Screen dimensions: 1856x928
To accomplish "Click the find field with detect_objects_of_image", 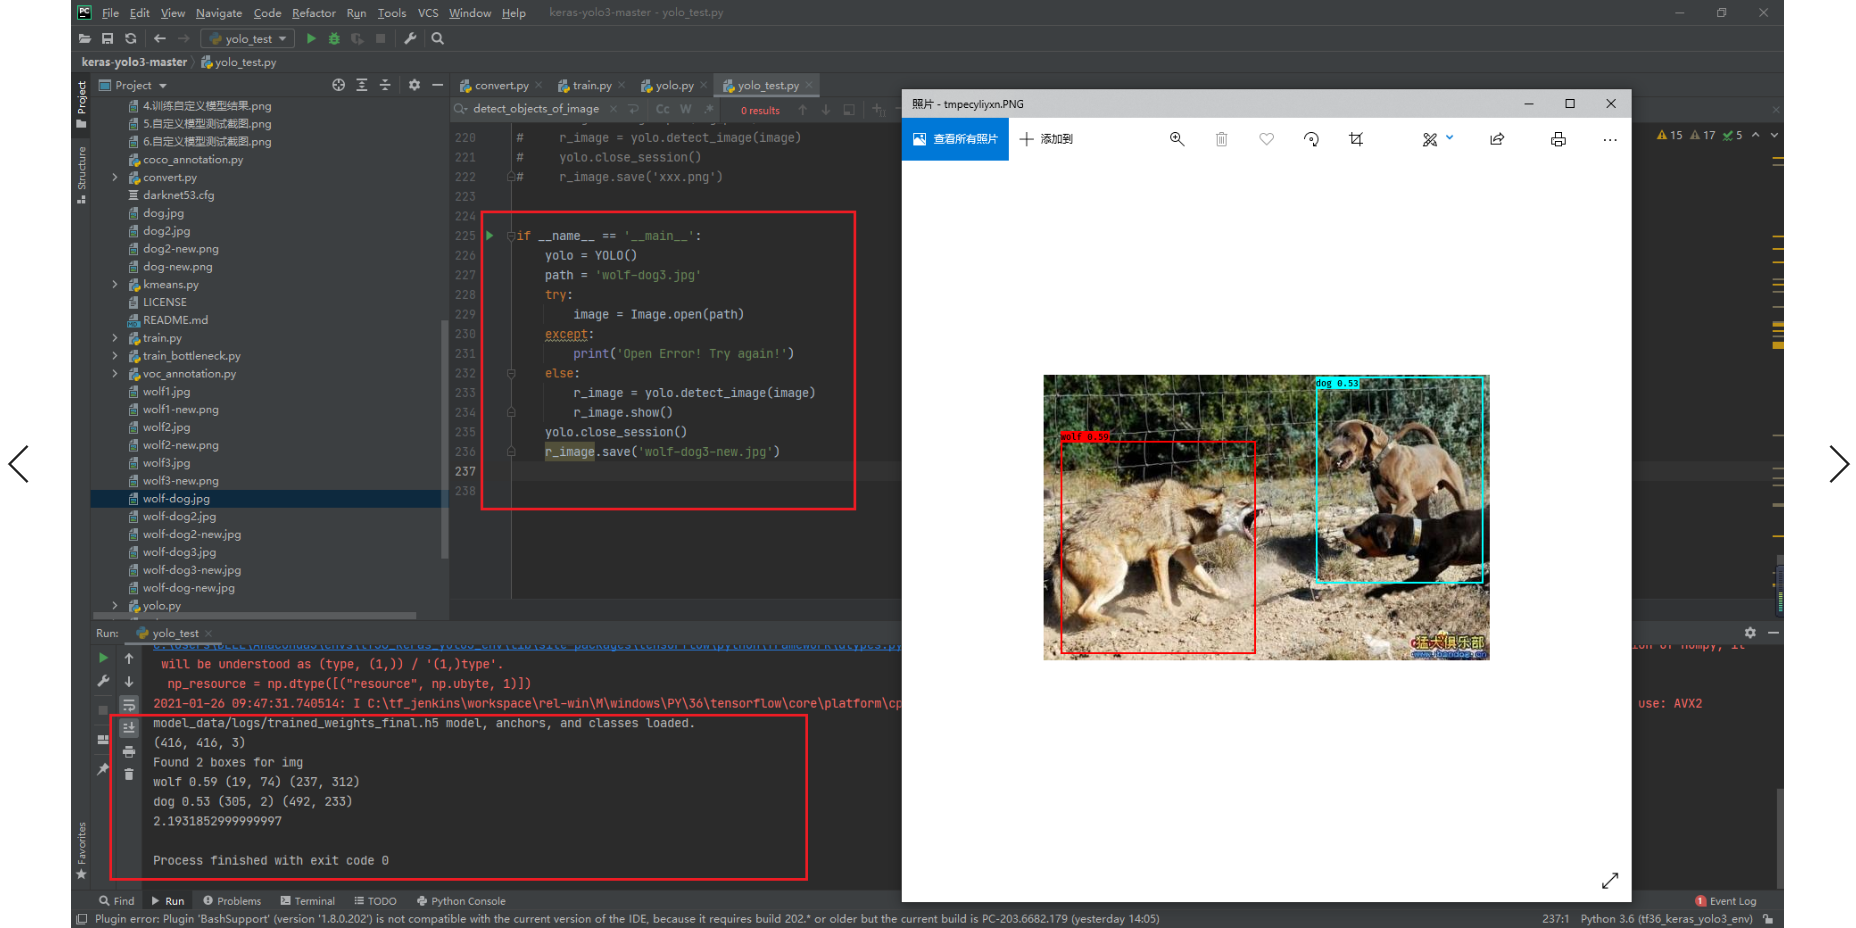I will click(536, 109).
